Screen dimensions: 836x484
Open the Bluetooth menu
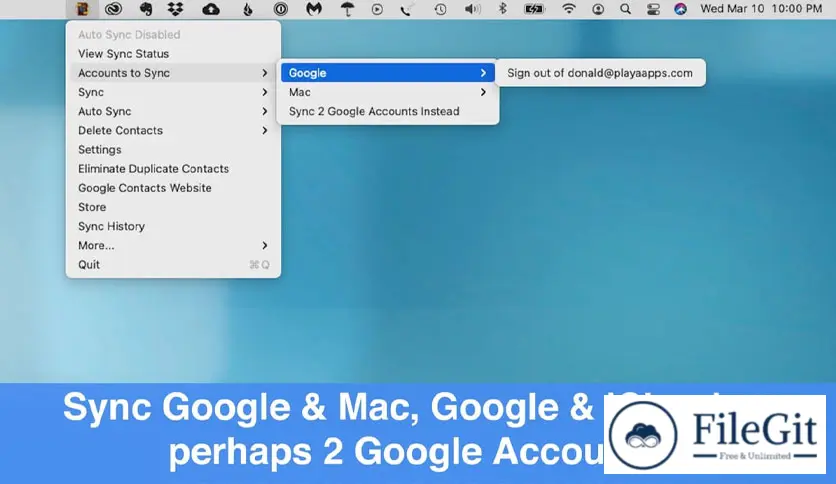coord(502,9)
